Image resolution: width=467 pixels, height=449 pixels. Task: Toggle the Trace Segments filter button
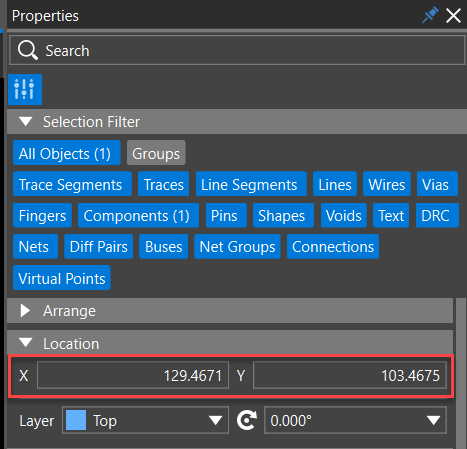[x=72, y=184]
